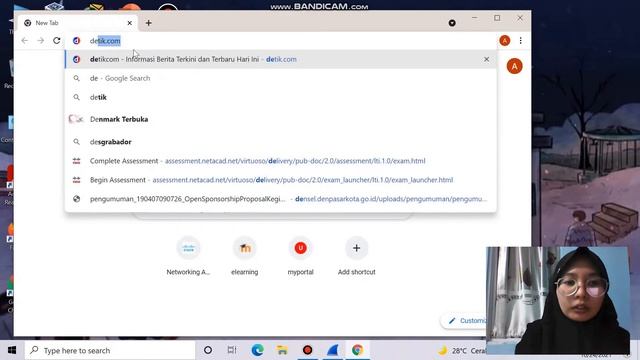Select the 'de - Google Search' suggestion
Screen dimensions: 640x360
point(281,78)
